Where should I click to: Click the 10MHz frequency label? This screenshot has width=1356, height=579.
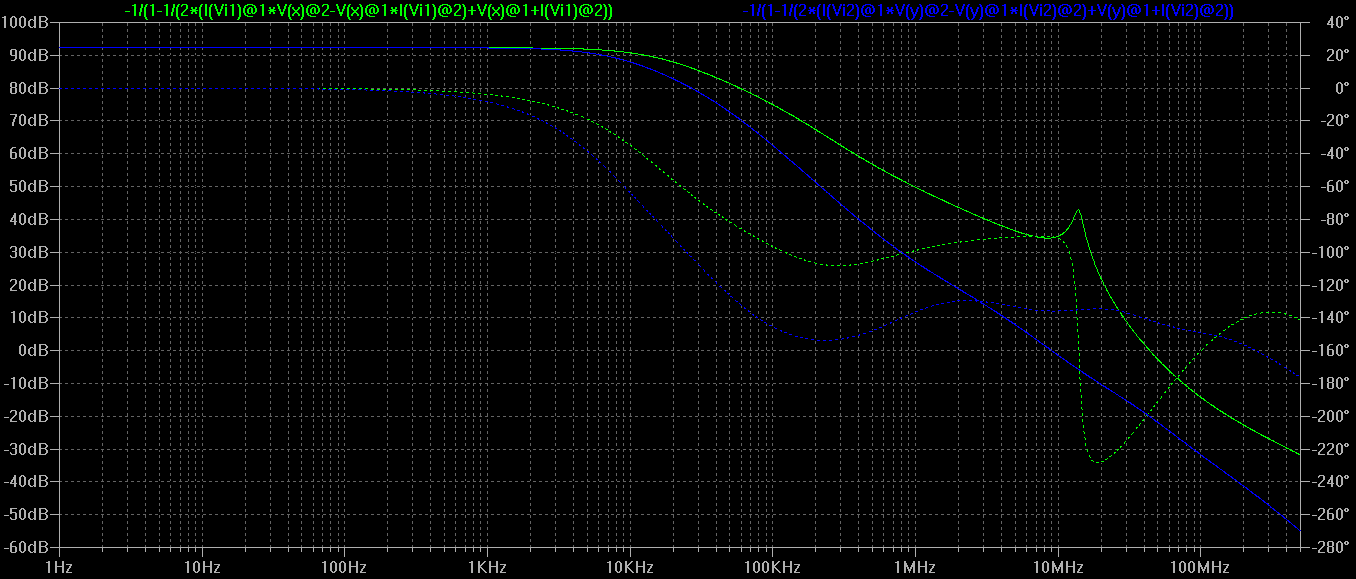[1056, 568]
